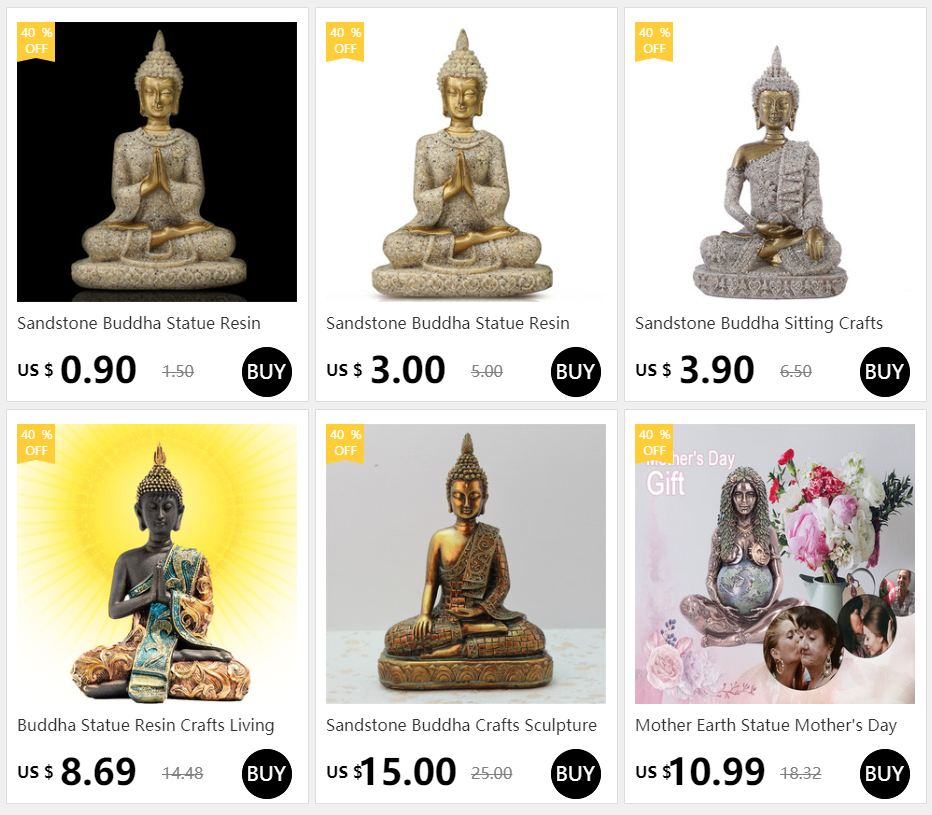Open the Mother's Day Gift product image

coord(775,564)
